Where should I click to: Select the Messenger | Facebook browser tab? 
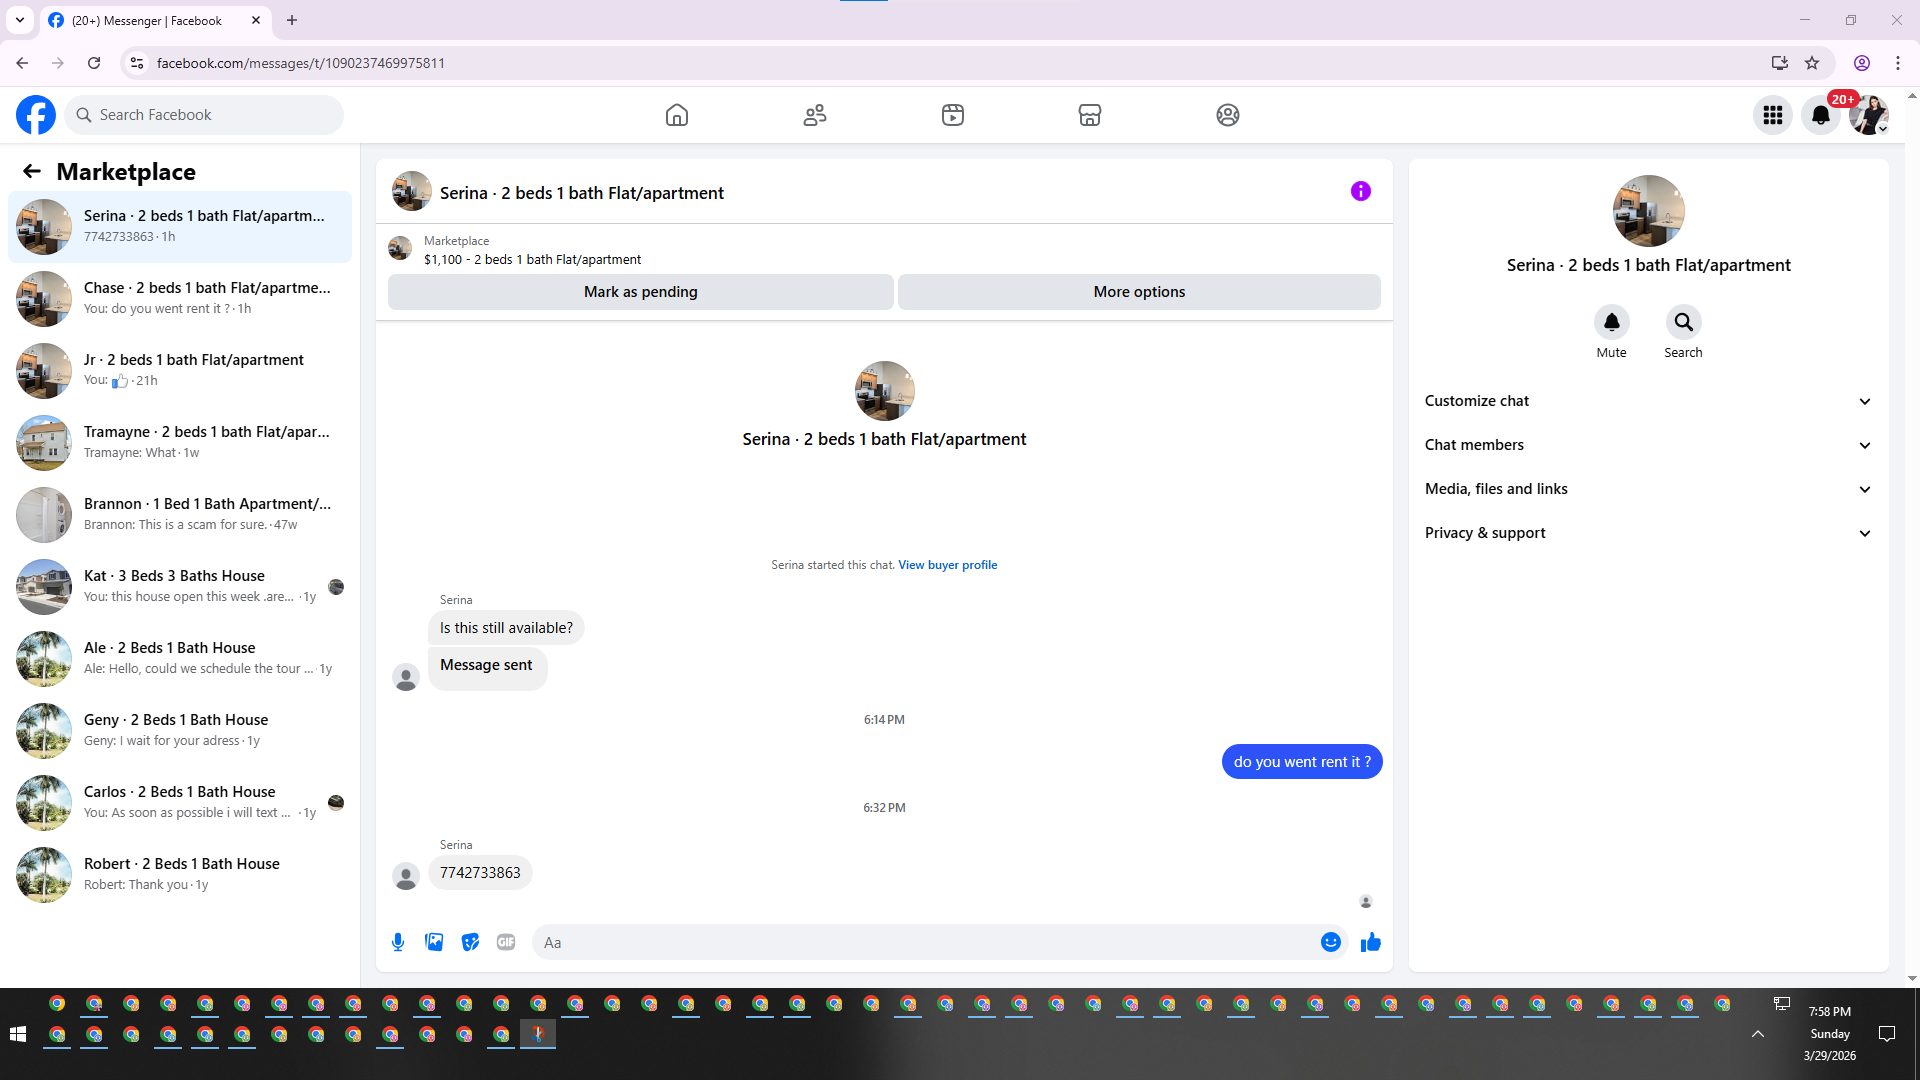click(x=155, y=20)
